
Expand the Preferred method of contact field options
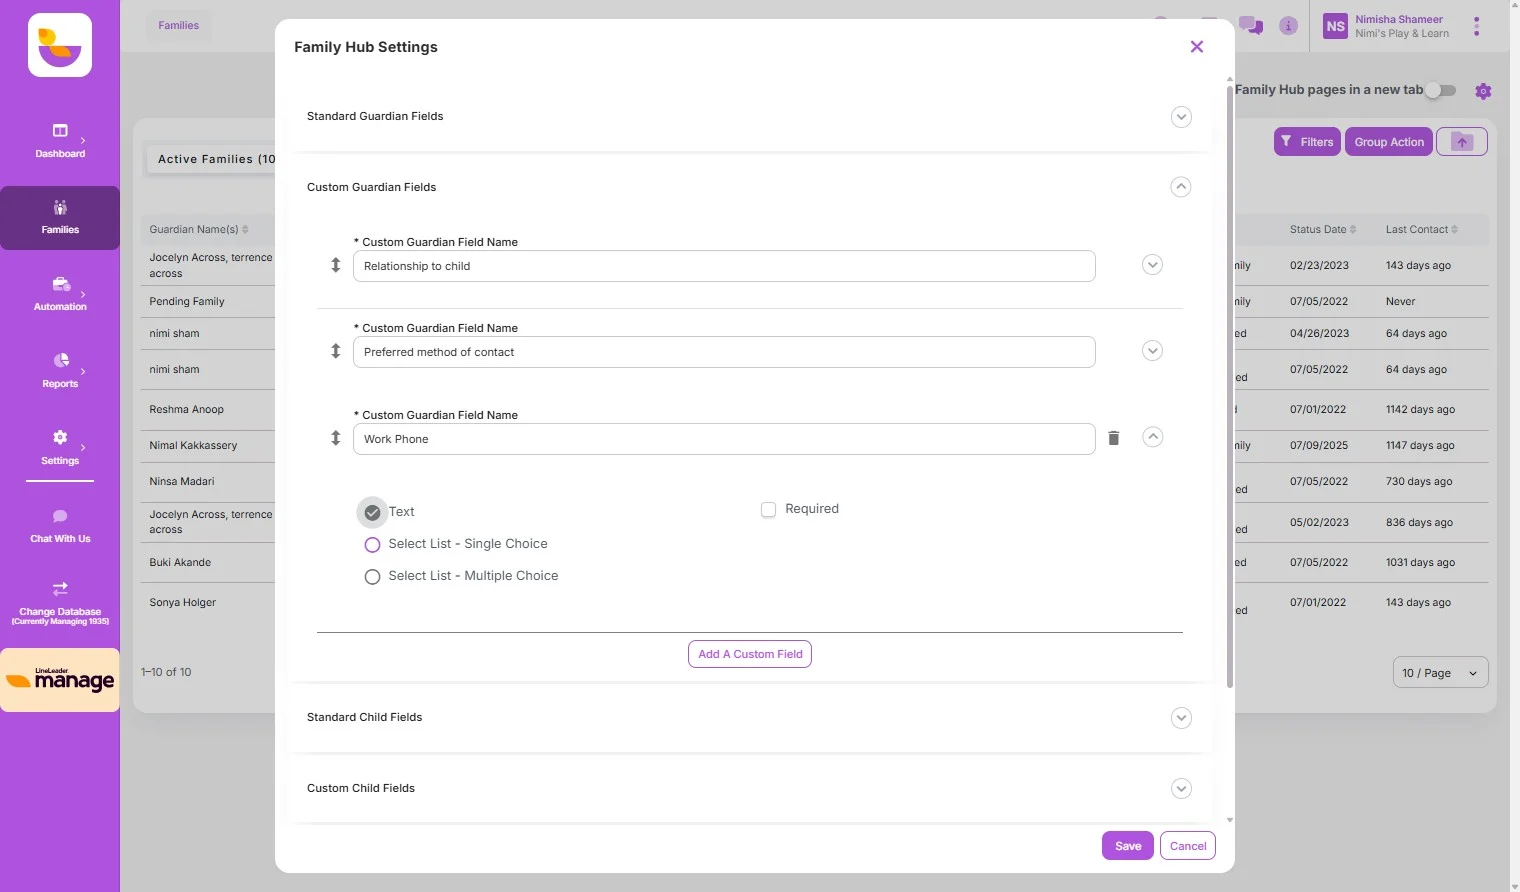click(x=1152, y=351)
